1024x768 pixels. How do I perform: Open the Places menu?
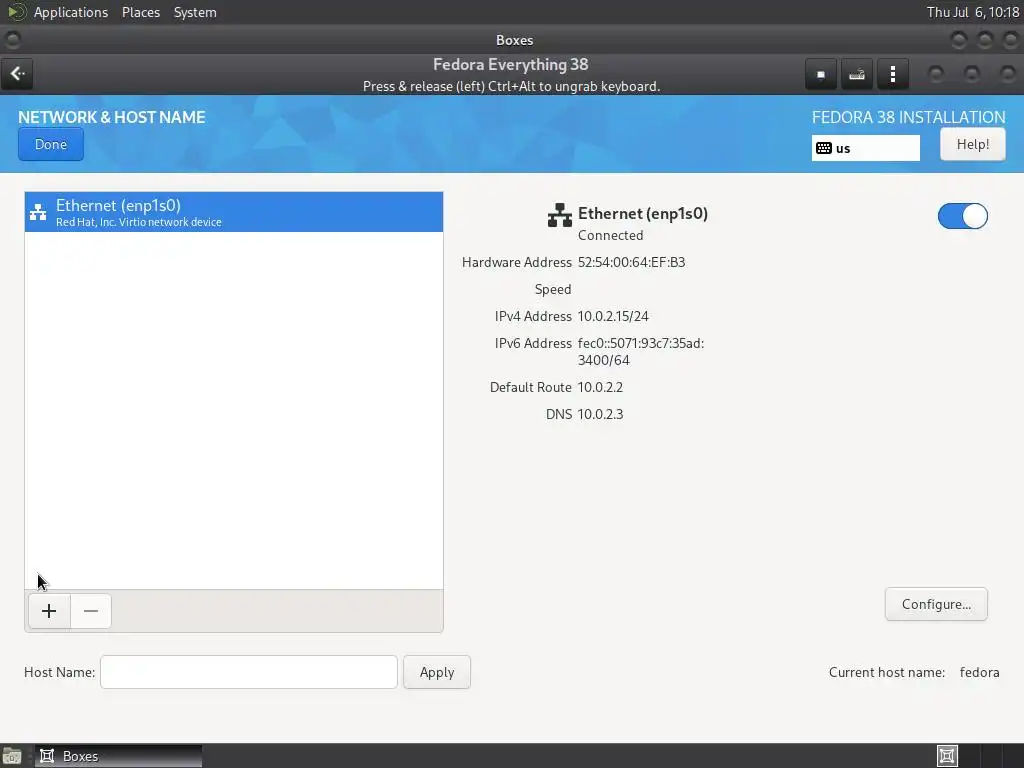141,12
